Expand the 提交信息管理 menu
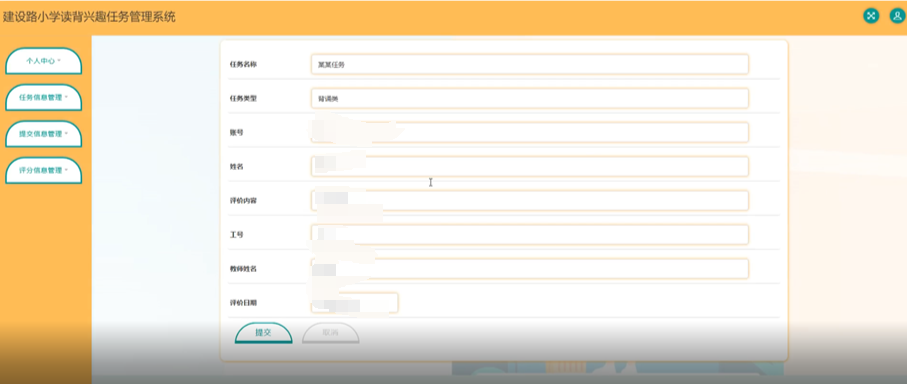This screenshot has height=384, width=907. coord(43,134)
